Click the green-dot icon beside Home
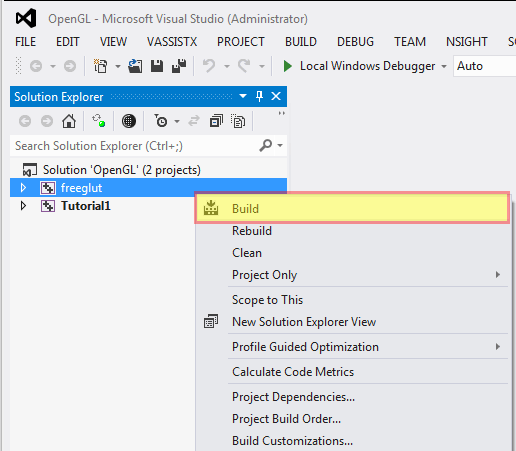Image resolution: width=516 pixels, height=451 pixels. (x=99, y=121)
